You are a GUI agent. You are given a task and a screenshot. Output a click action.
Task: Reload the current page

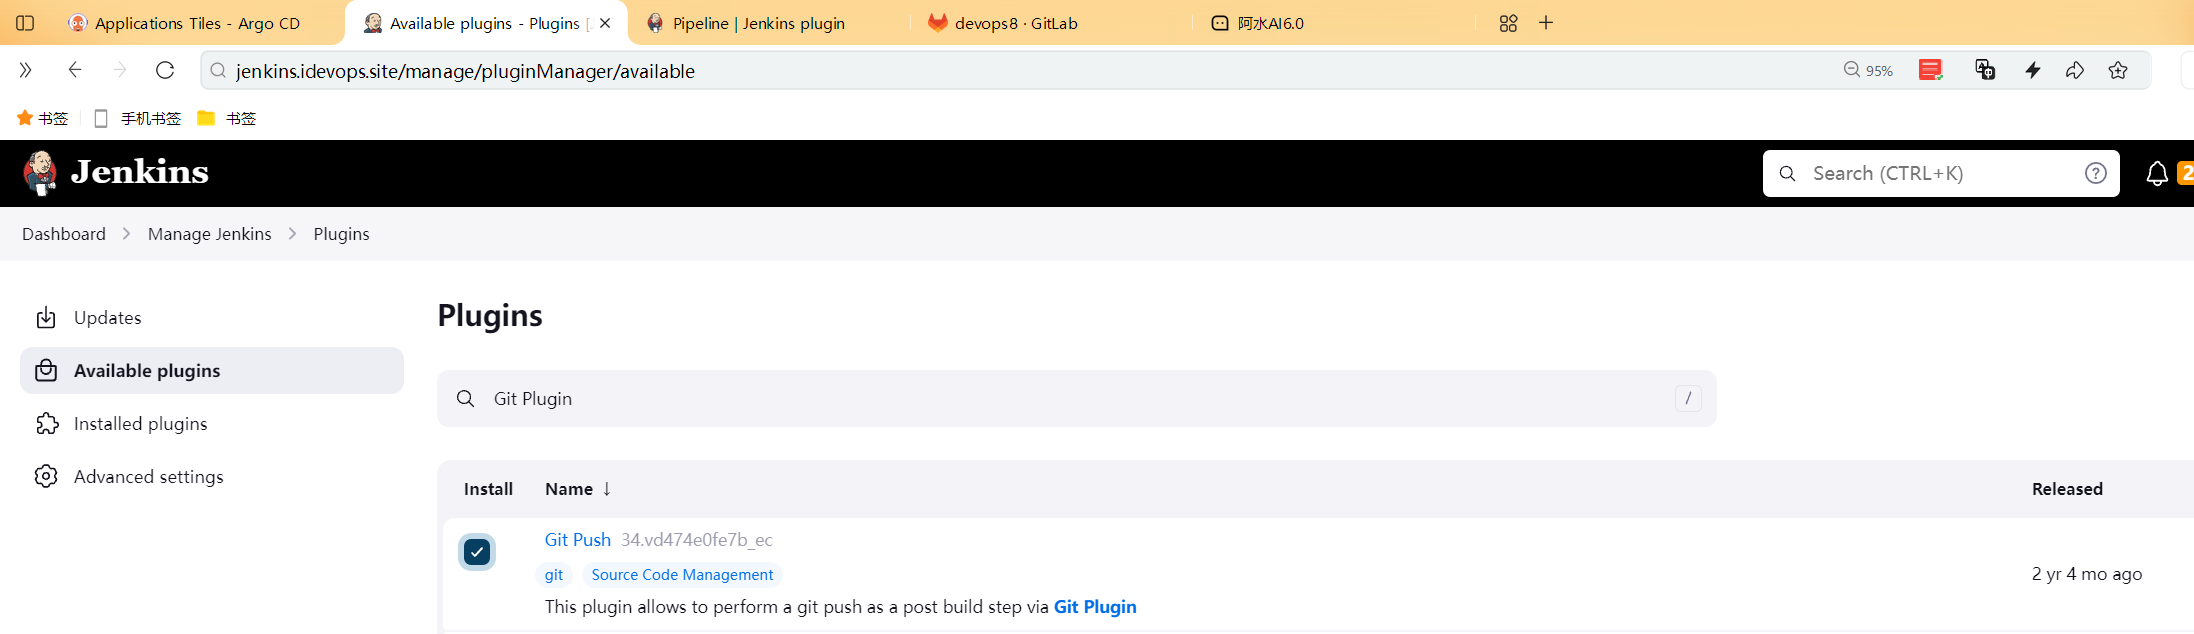tap(165, 70)
